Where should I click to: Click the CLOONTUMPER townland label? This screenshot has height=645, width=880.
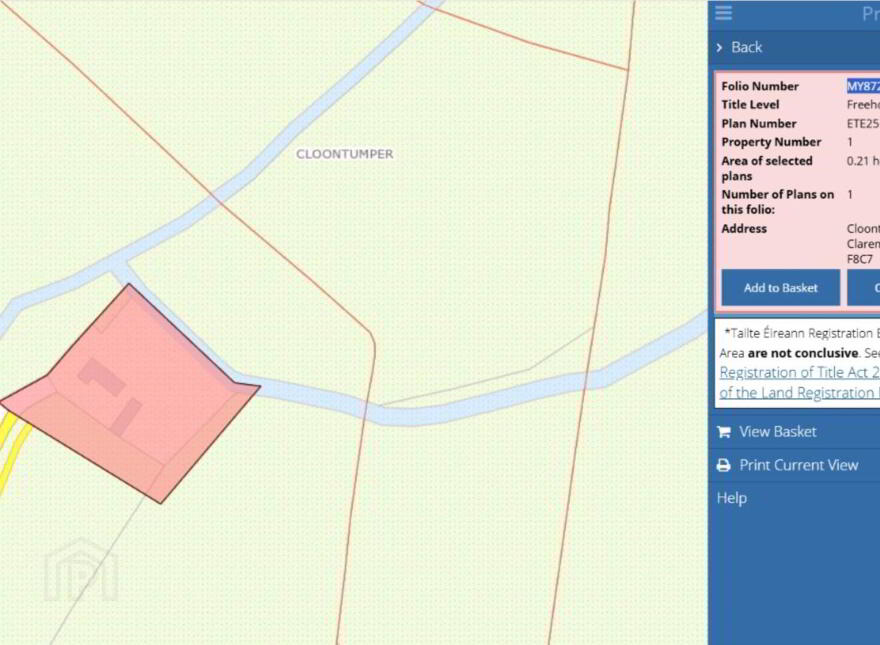point(345,154)
